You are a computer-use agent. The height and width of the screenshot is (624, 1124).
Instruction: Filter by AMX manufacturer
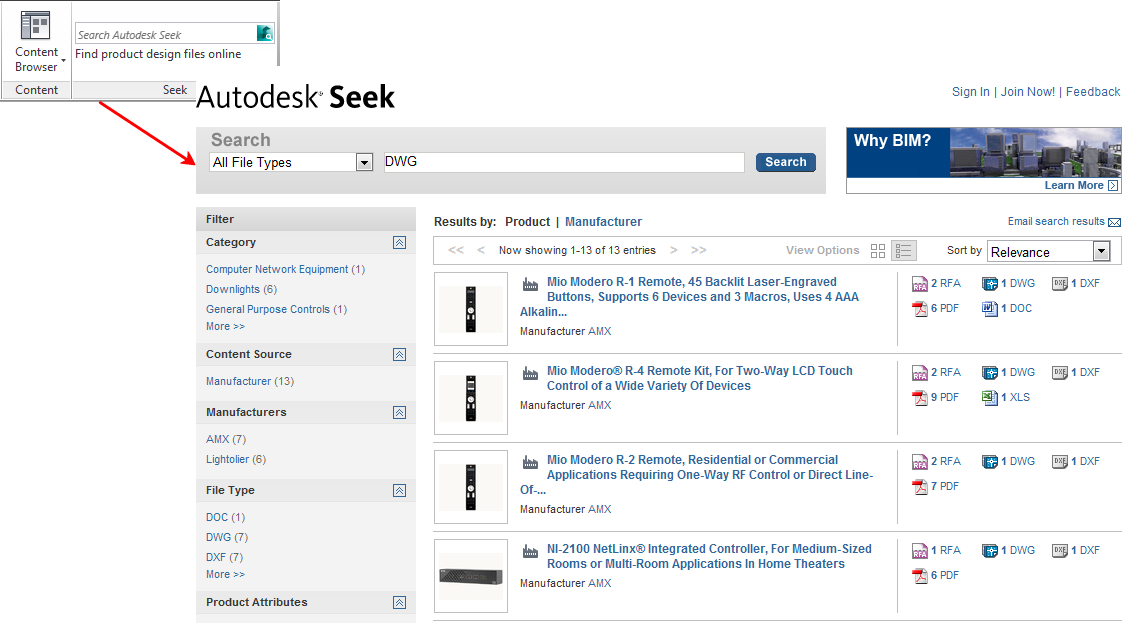point(218,439)
